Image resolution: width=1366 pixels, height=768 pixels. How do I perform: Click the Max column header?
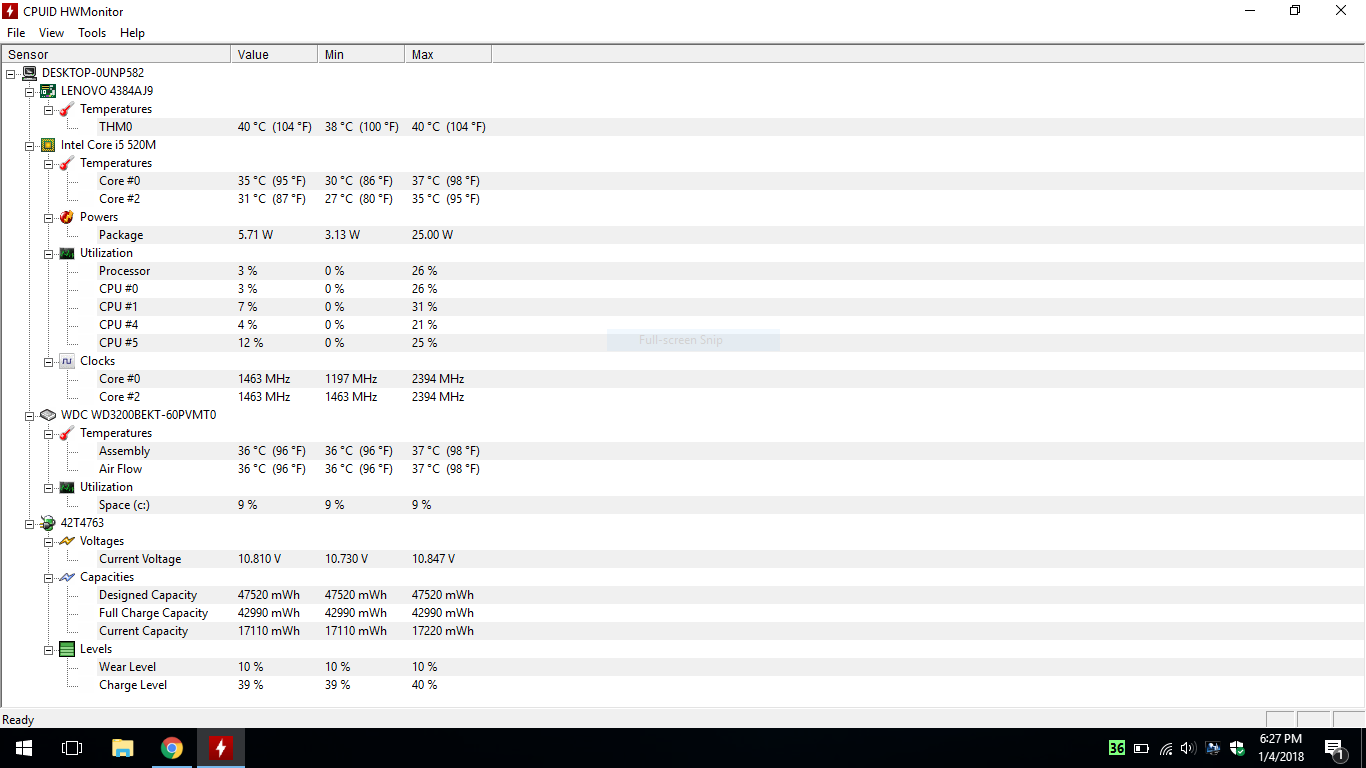(448, 54)
